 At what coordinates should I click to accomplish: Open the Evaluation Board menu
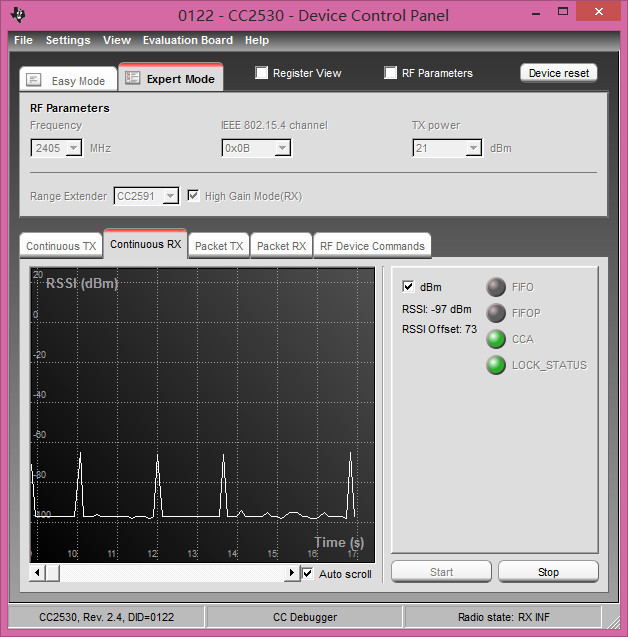(x=188, y=40)
